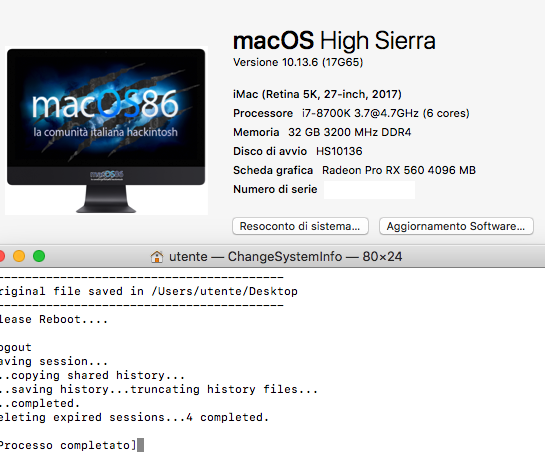Click the terminal line ending "session..."
The height and width of the screenshot is (462, 545).
tap(54, 361)
